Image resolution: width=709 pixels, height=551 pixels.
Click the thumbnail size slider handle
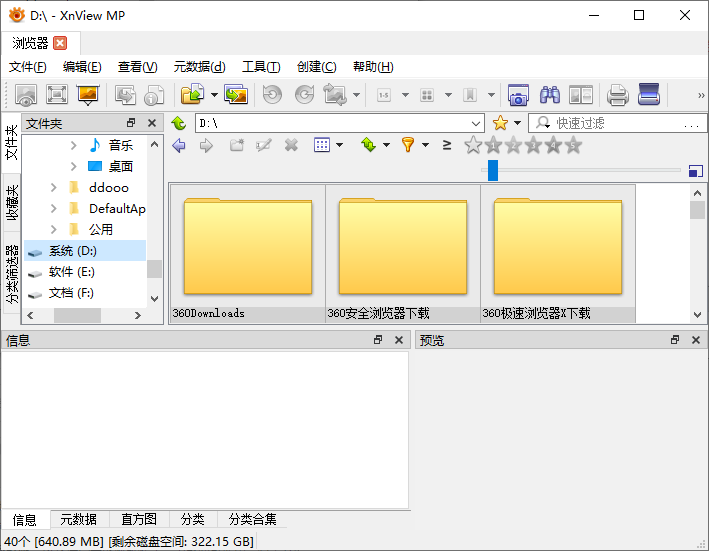point(493,170)
